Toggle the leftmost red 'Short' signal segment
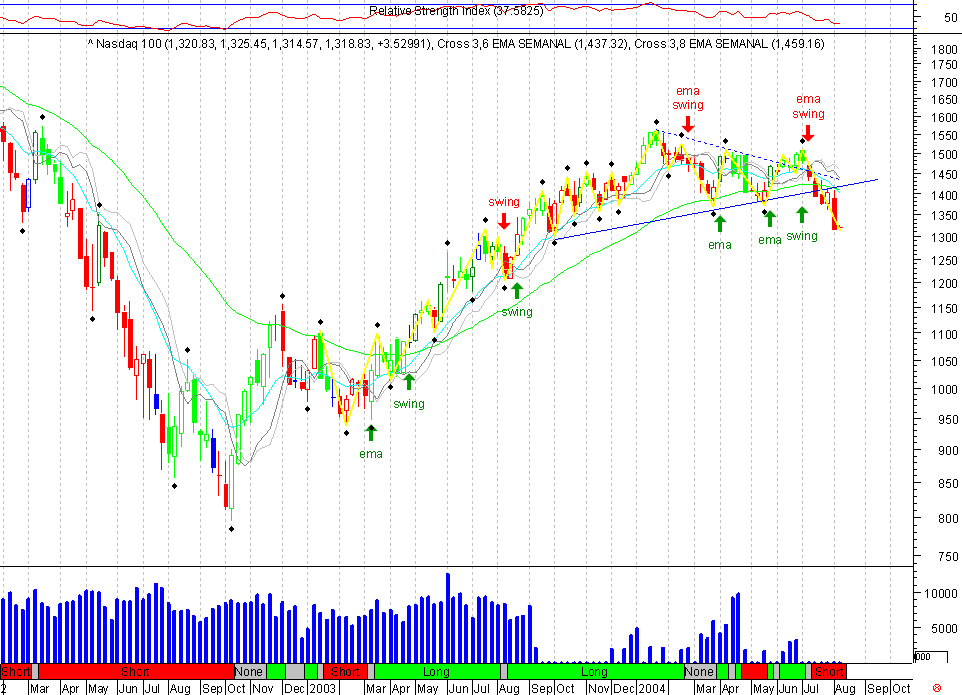The width and height of the screenshot is (962, 695). (14, 672)
